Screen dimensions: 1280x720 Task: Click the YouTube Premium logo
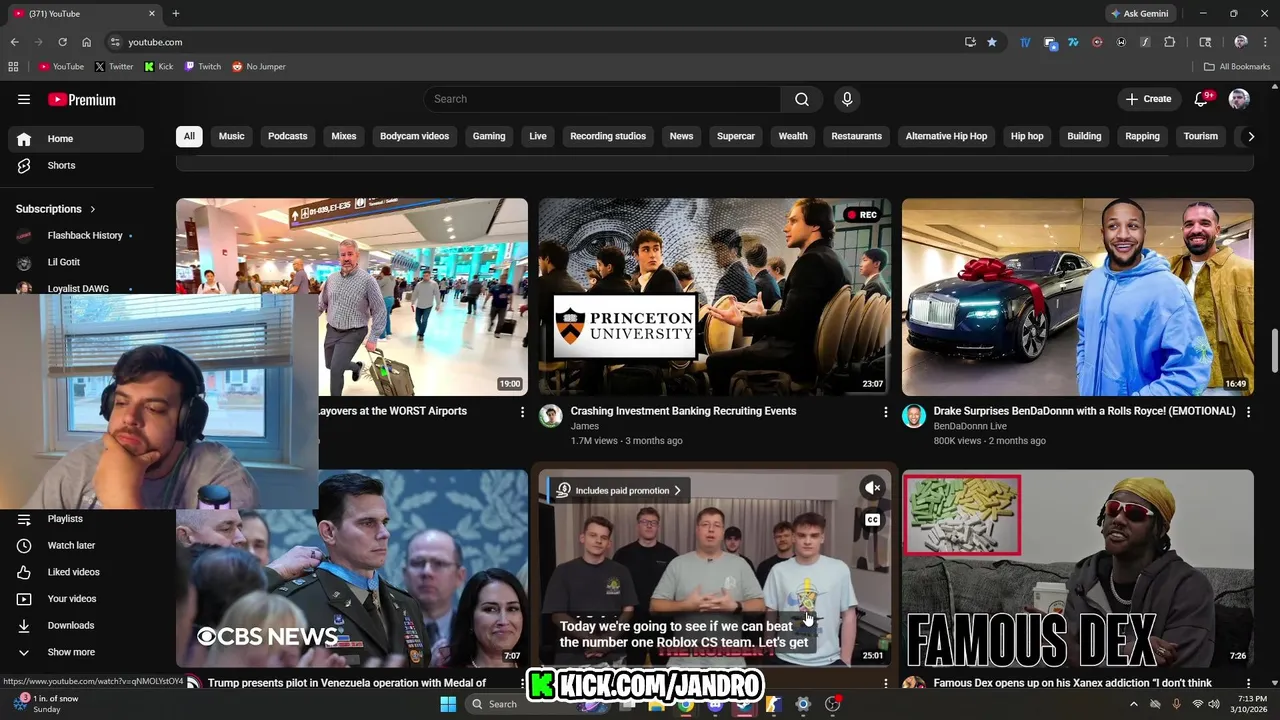tap(82, 99)
